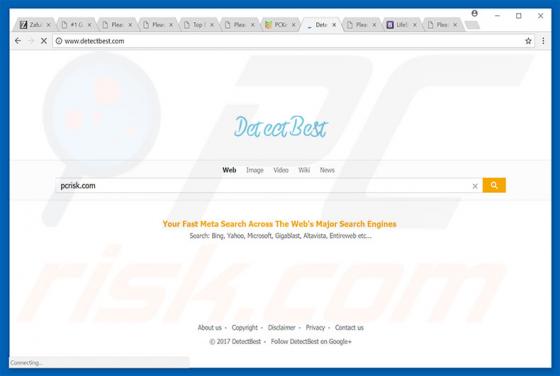Close the PCk tab

click(294, 25)
